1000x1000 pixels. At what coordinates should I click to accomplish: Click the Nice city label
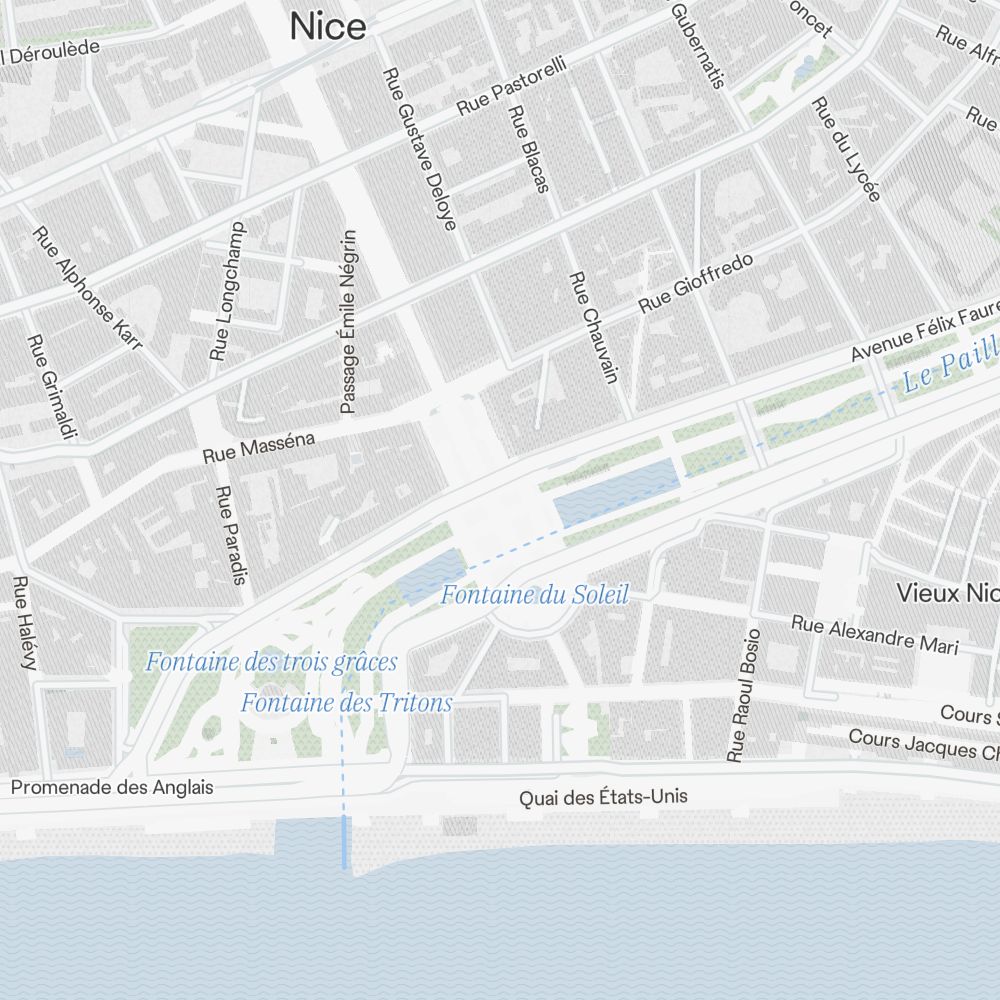pos(328,27)
